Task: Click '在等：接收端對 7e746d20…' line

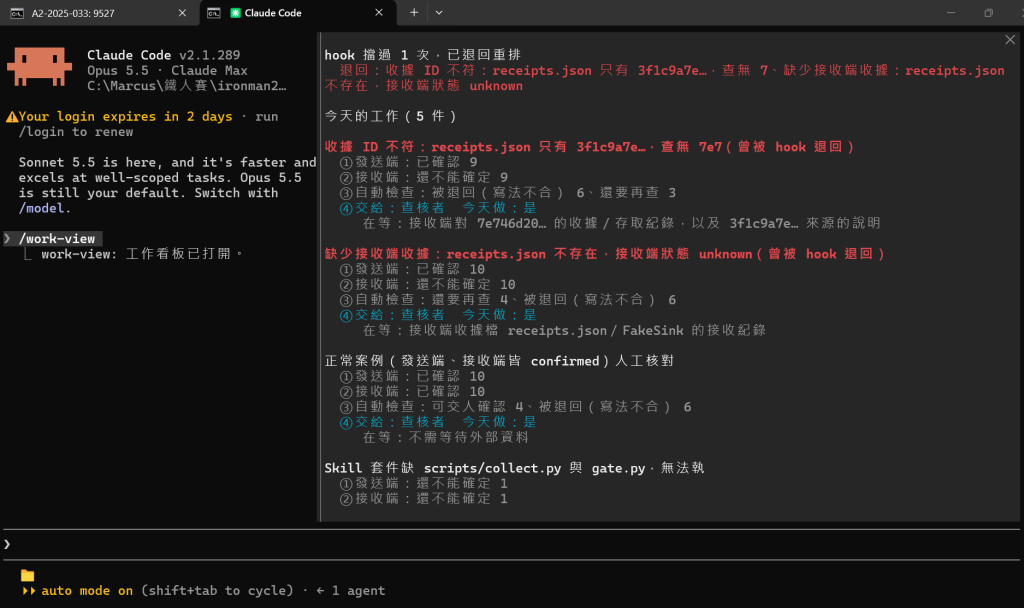Action: [621, 223]
